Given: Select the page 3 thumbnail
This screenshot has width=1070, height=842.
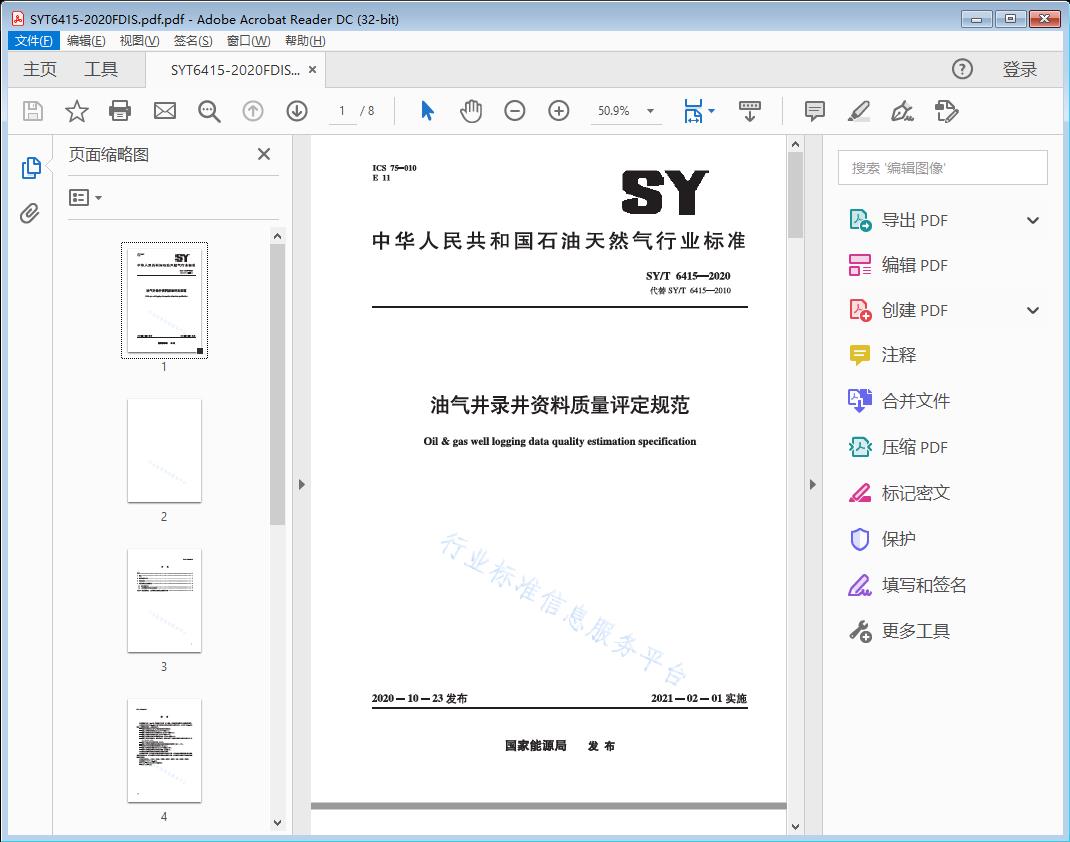Looking at the screenshot, I should pos(164,600).
